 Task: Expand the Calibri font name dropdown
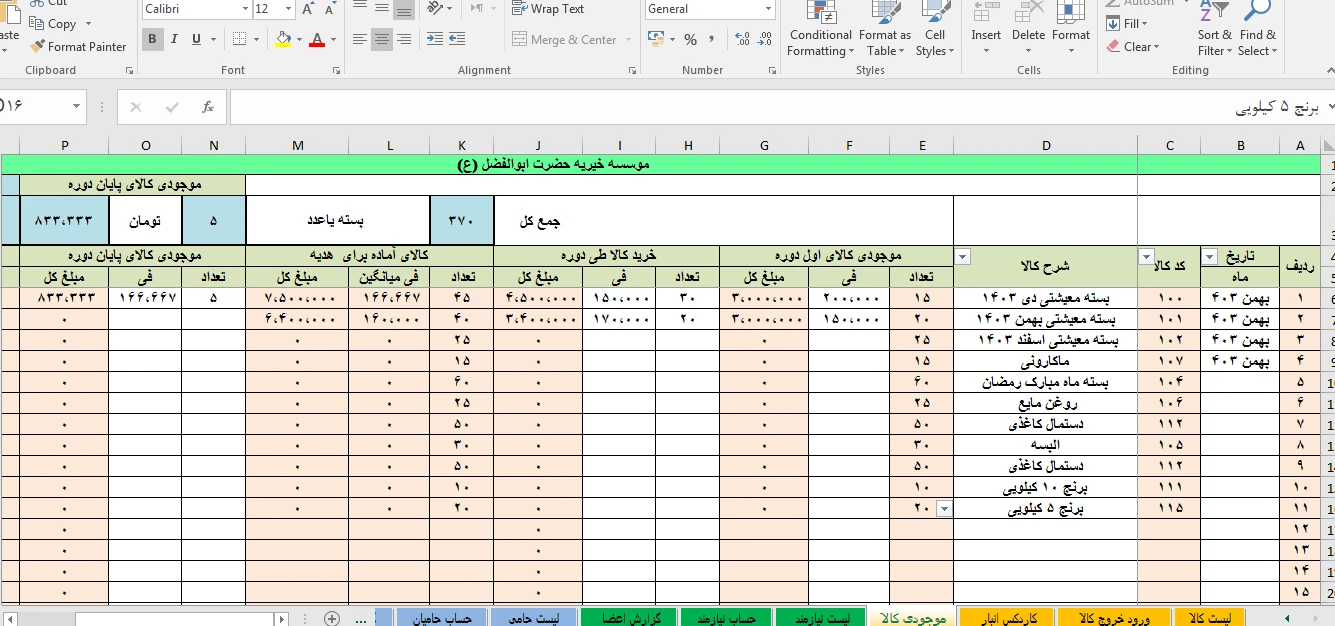coord(245,9)
